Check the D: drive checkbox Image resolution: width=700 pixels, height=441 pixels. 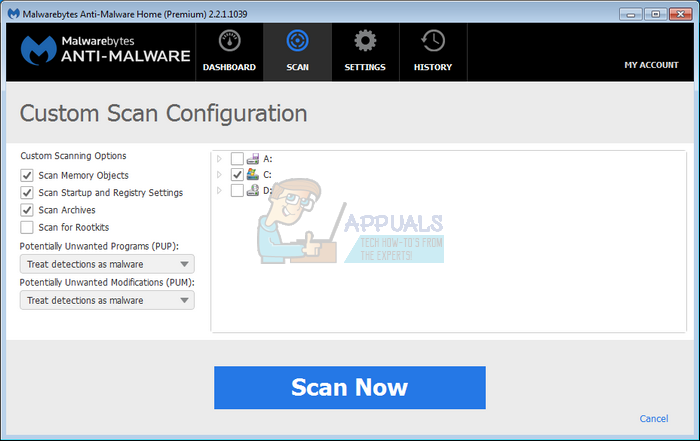[237, 191]
